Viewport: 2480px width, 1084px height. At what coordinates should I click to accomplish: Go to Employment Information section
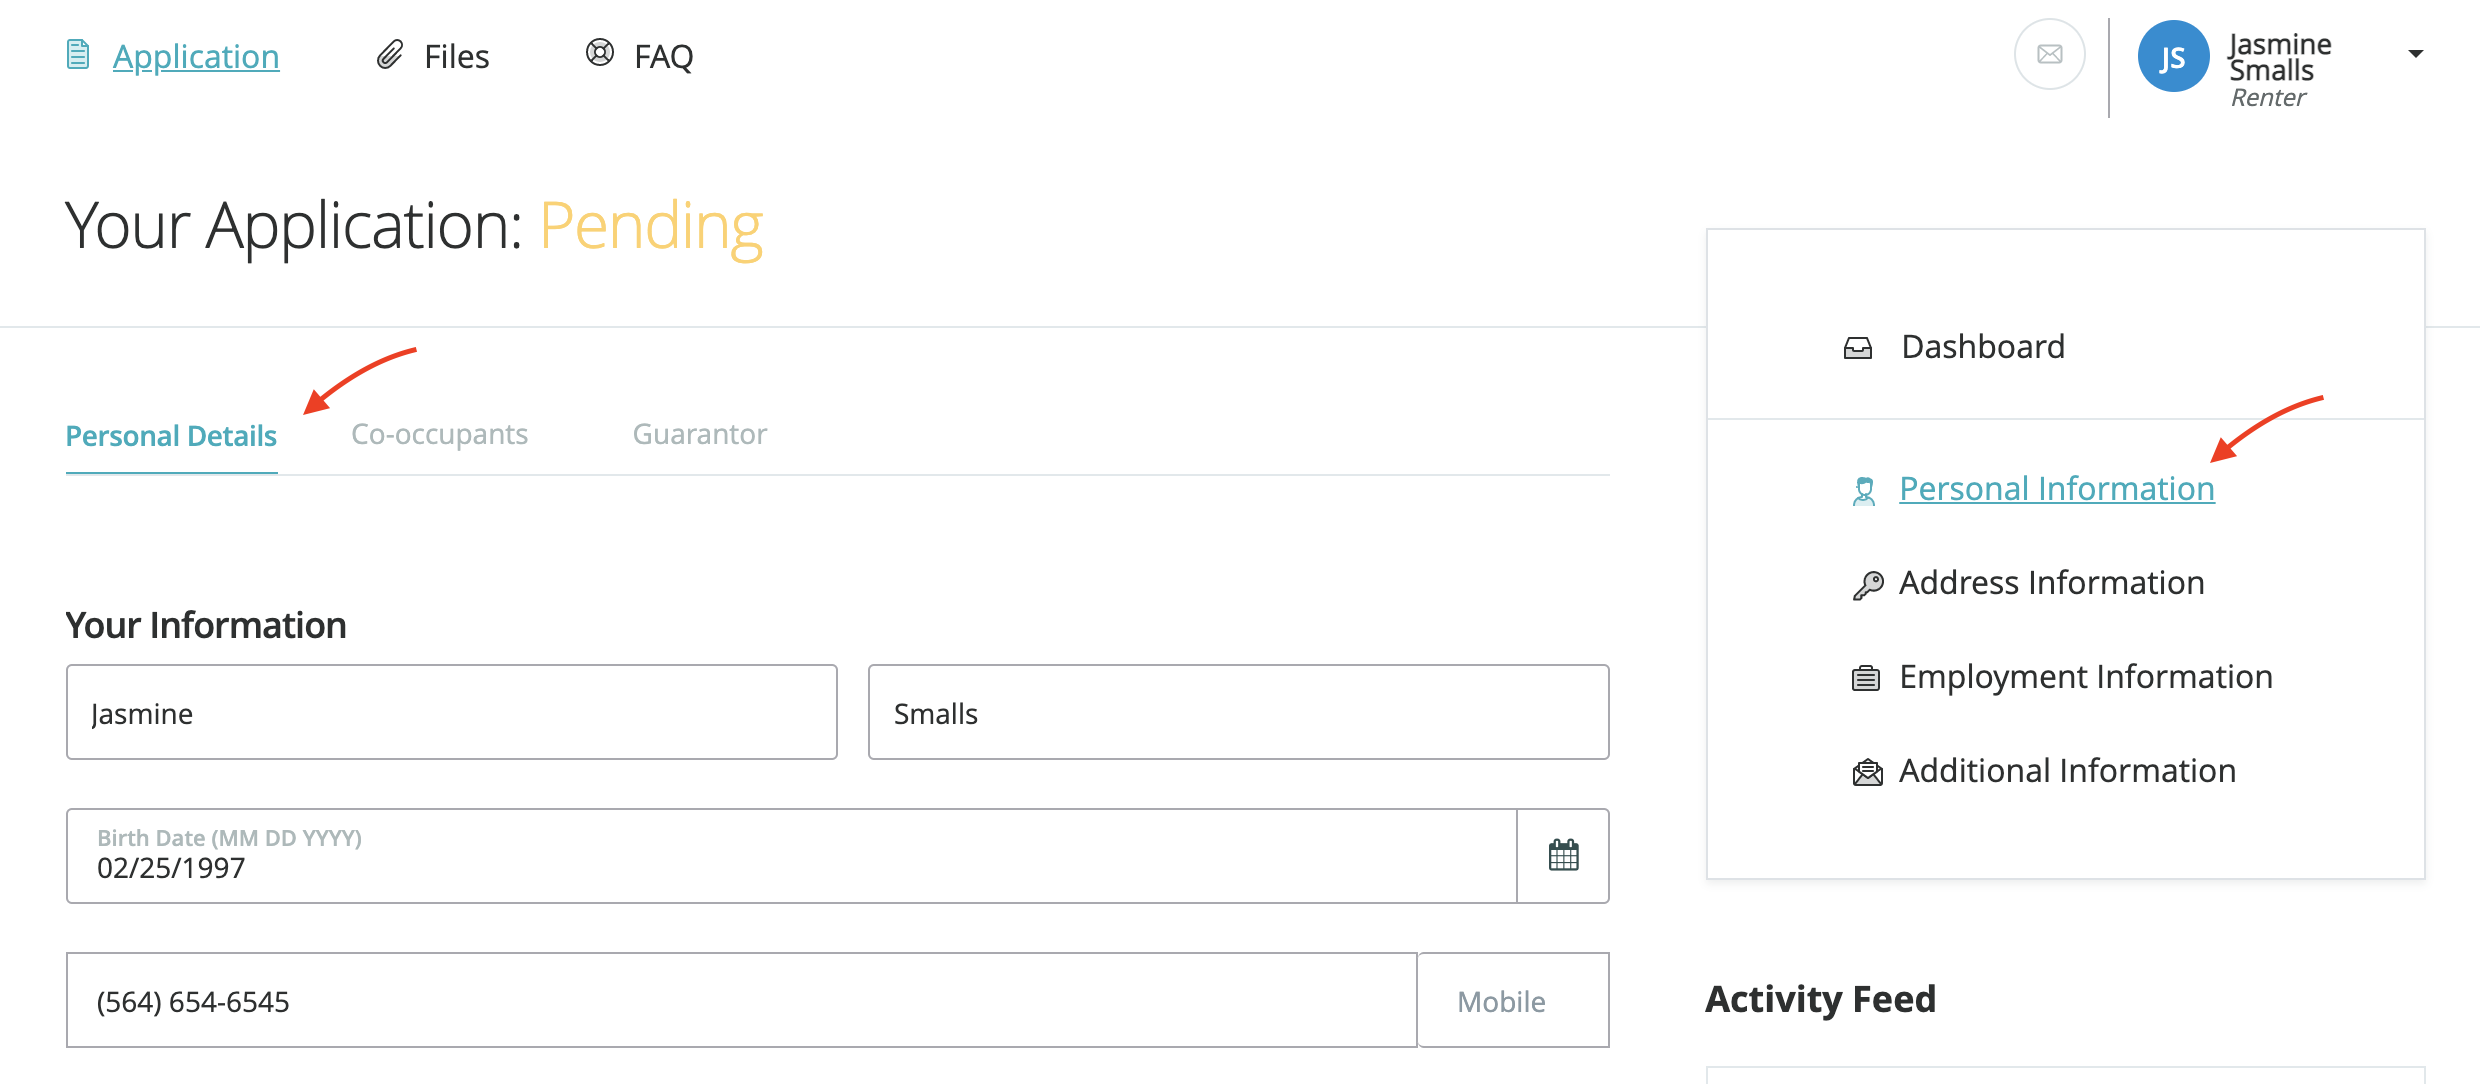[x=2085, y=677]
